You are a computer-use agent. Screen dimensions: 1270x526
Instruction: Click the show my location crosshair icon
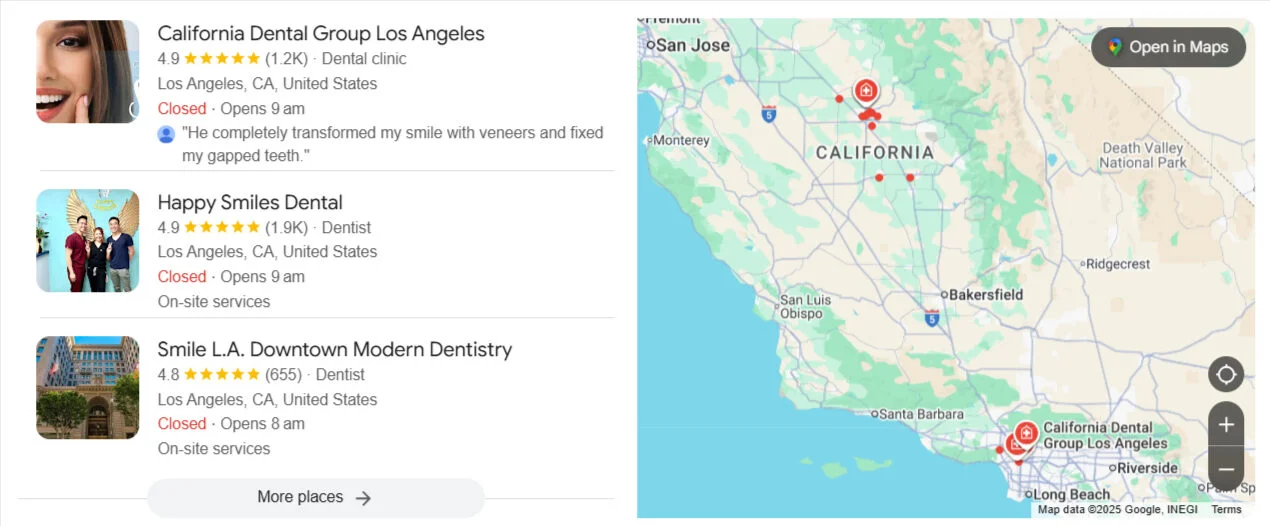pos(1226,375)
